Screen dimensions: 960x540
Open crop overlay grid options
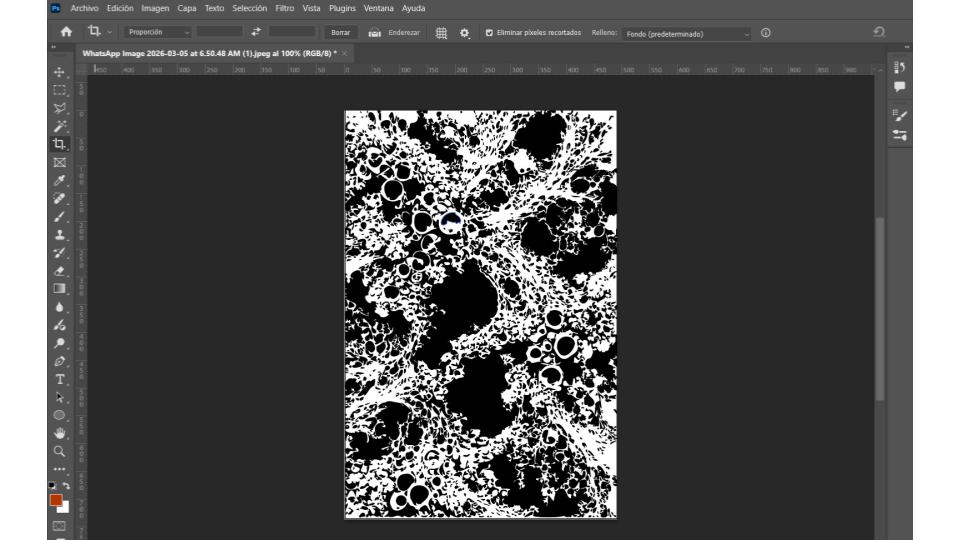pos(441,33)
